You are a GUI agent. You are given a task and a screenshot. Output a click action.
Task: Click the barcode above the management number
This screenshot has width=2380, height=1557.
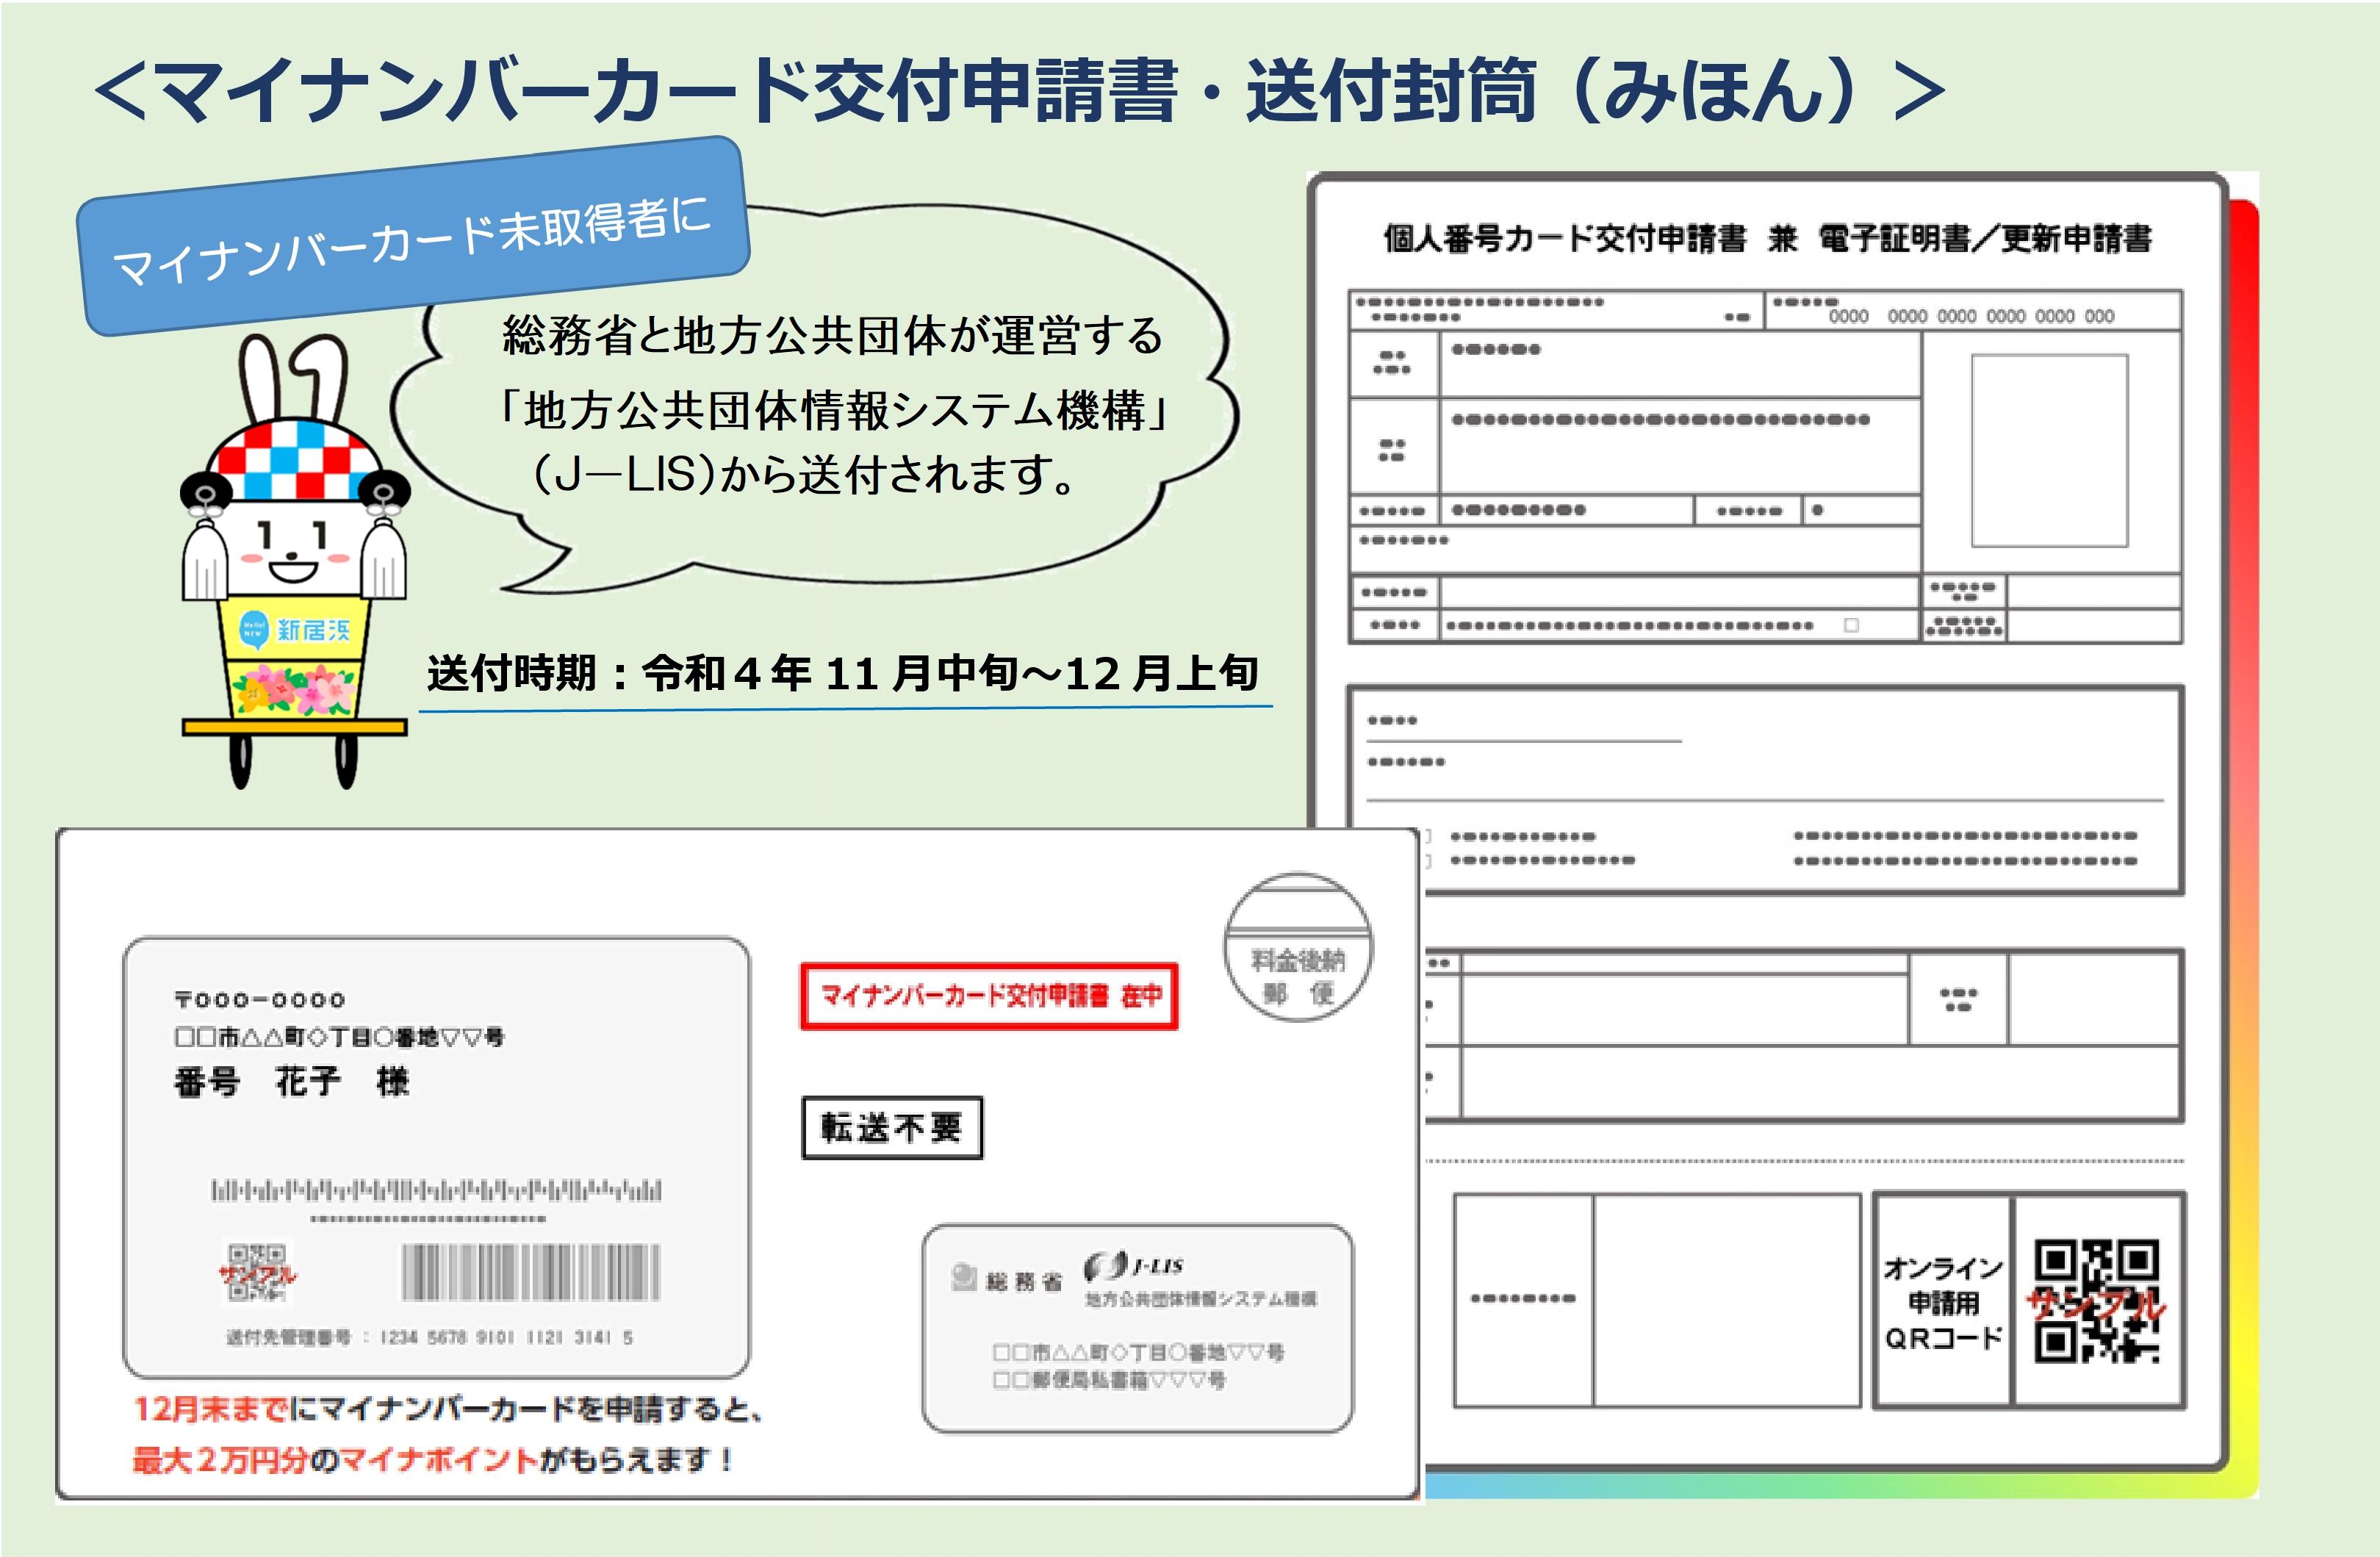(x=531, y=1271)
